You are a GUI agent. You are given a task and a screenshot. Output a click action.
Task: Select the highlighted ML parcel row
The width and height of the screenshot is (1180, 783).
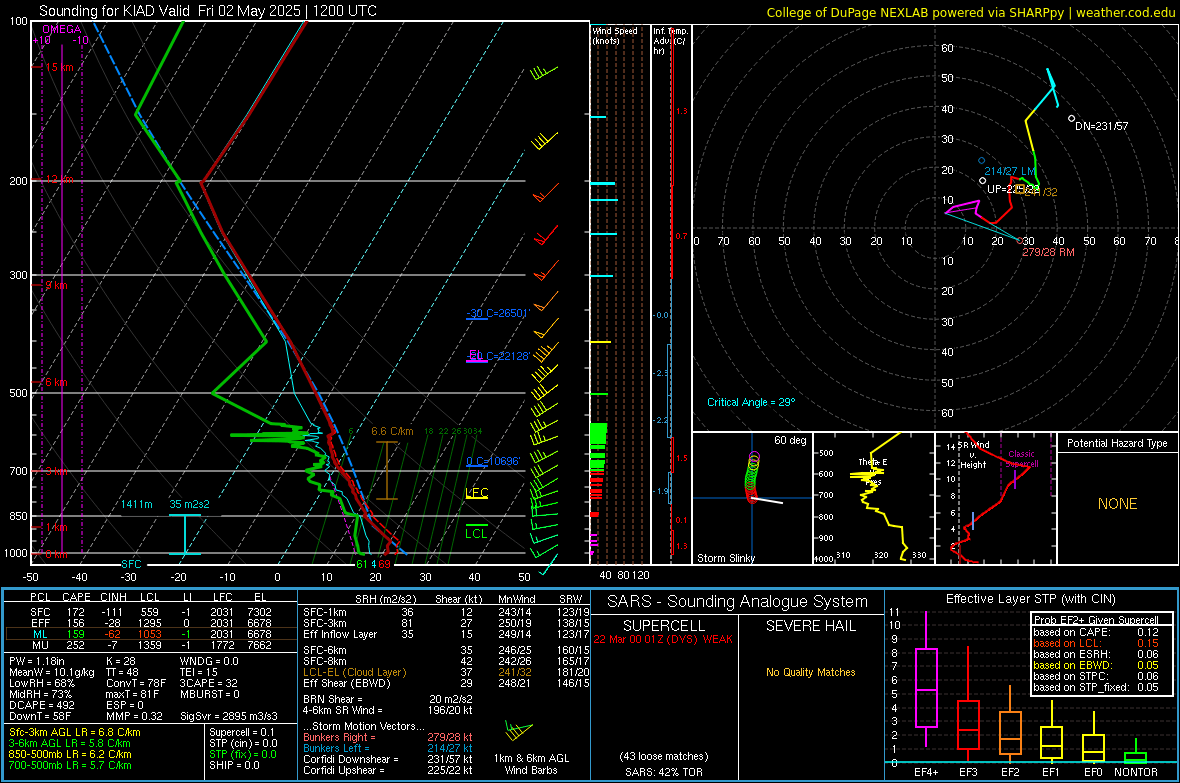tap(150, 634)
